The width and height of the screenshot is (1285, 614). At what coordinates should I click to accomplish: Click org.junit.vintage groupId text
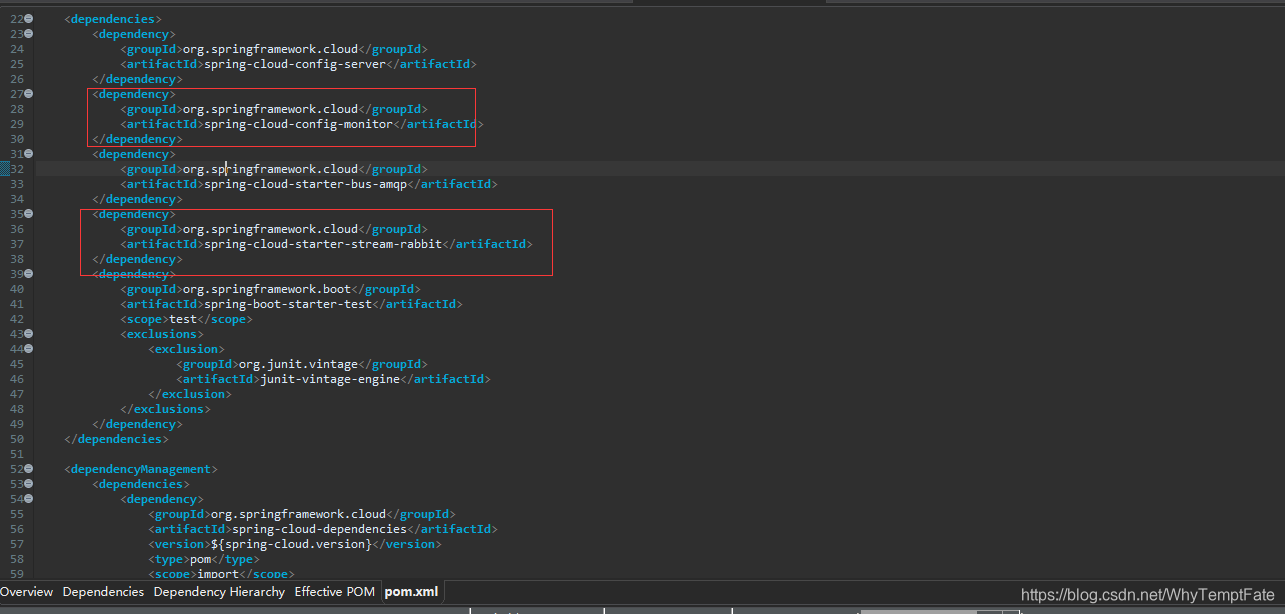pyautogui.click(x=297, y=364)
